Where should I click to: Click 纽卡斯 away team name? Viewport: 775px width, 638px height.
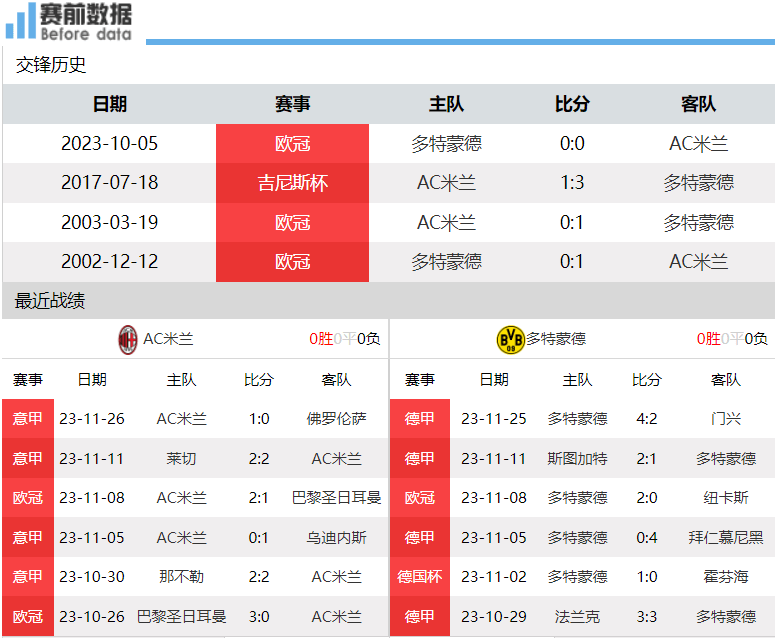click(x=726, y=498)
